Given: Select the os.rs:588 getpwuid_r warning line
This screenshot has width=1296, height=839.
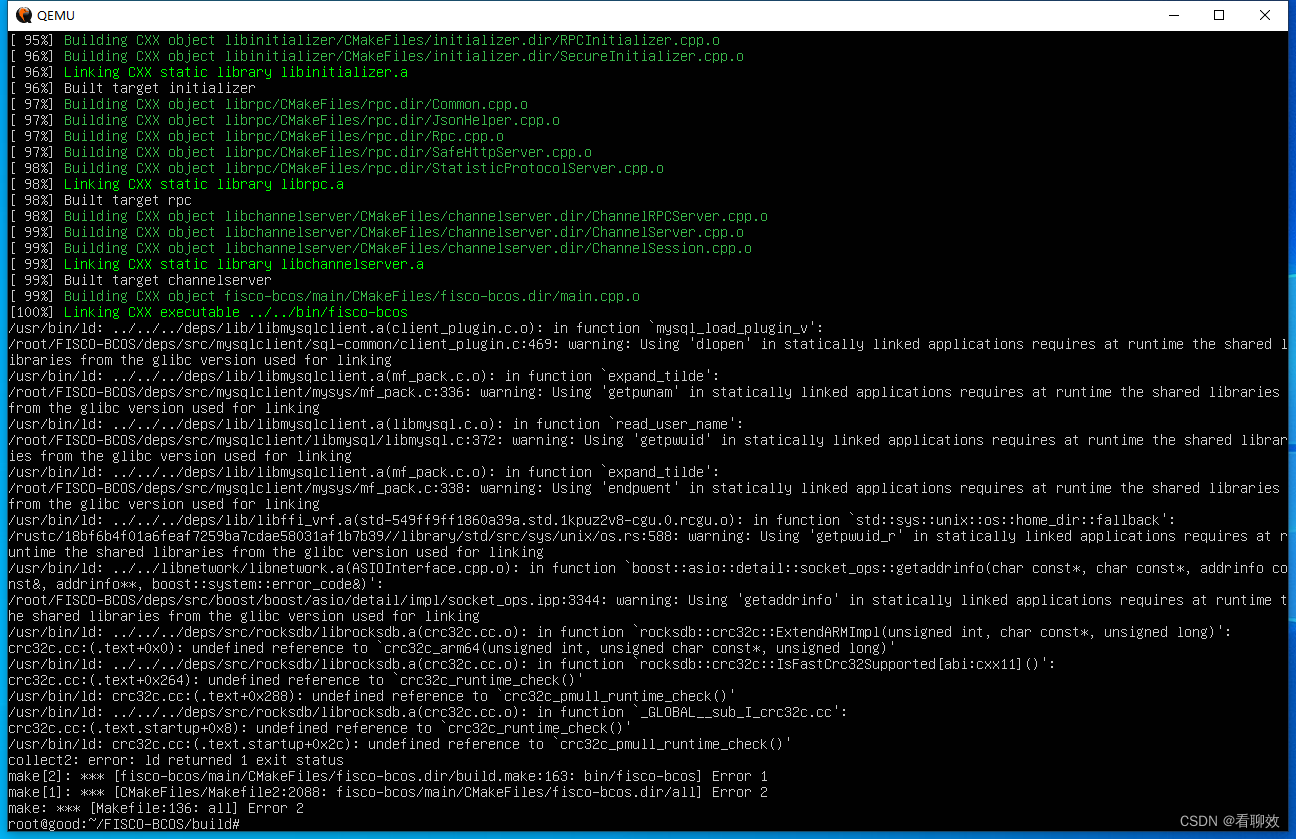Looking at the screenshot, I should 648,544.
